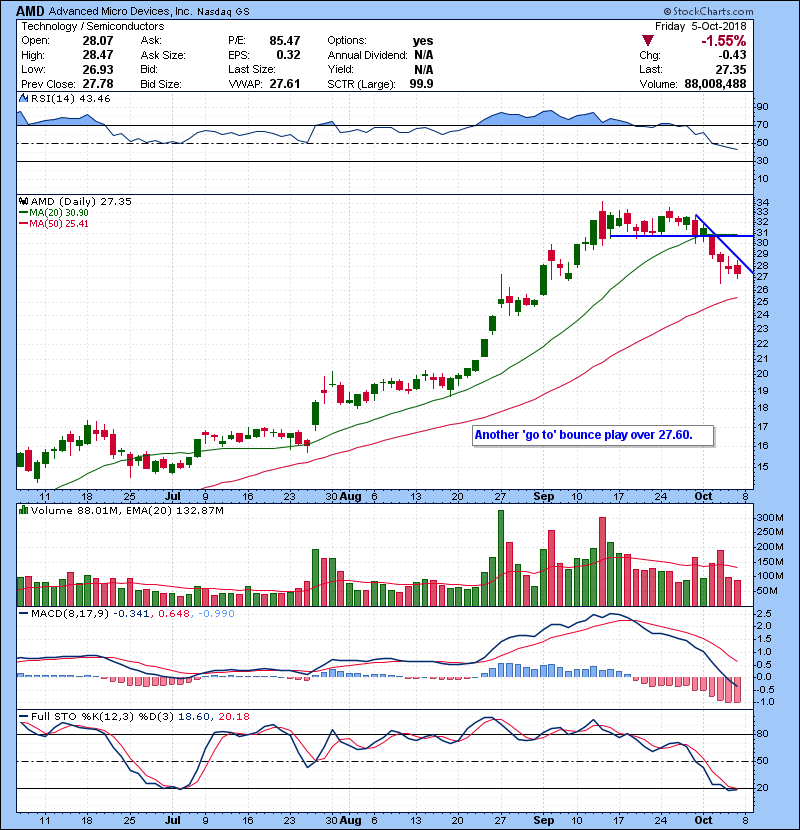
Task: Click the Volume panel bar icon
Action: [23, 510]
